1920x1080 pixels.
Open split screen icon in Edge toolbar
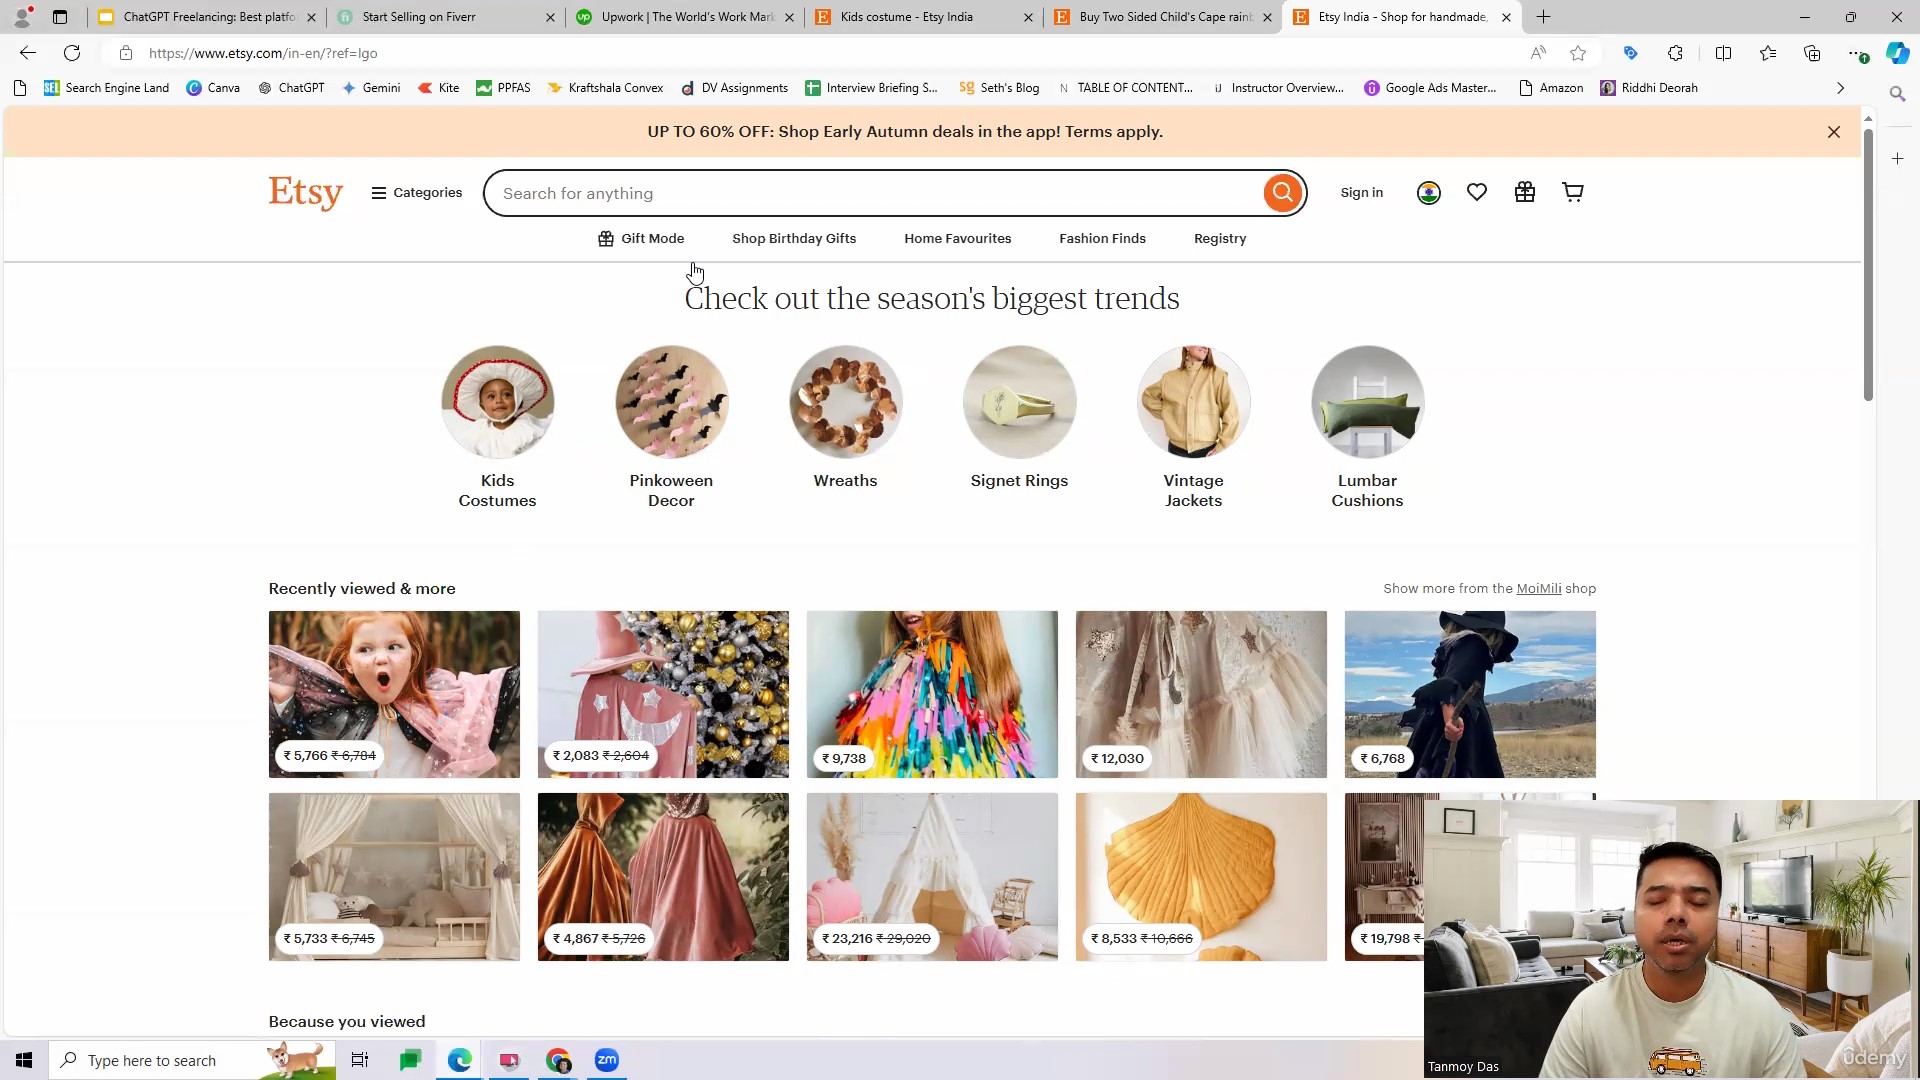[x=1723, y=53]
